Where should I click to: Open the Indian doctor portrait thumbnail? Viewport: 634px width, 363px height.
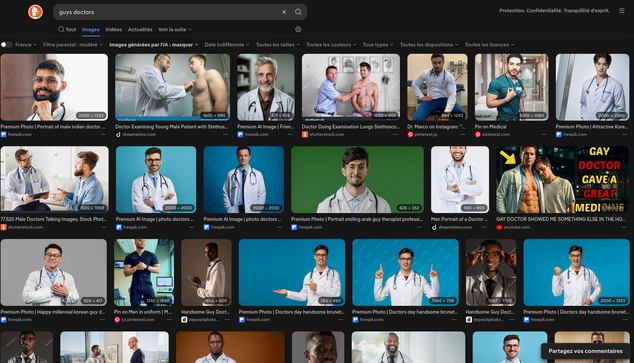tap(54, 87)
